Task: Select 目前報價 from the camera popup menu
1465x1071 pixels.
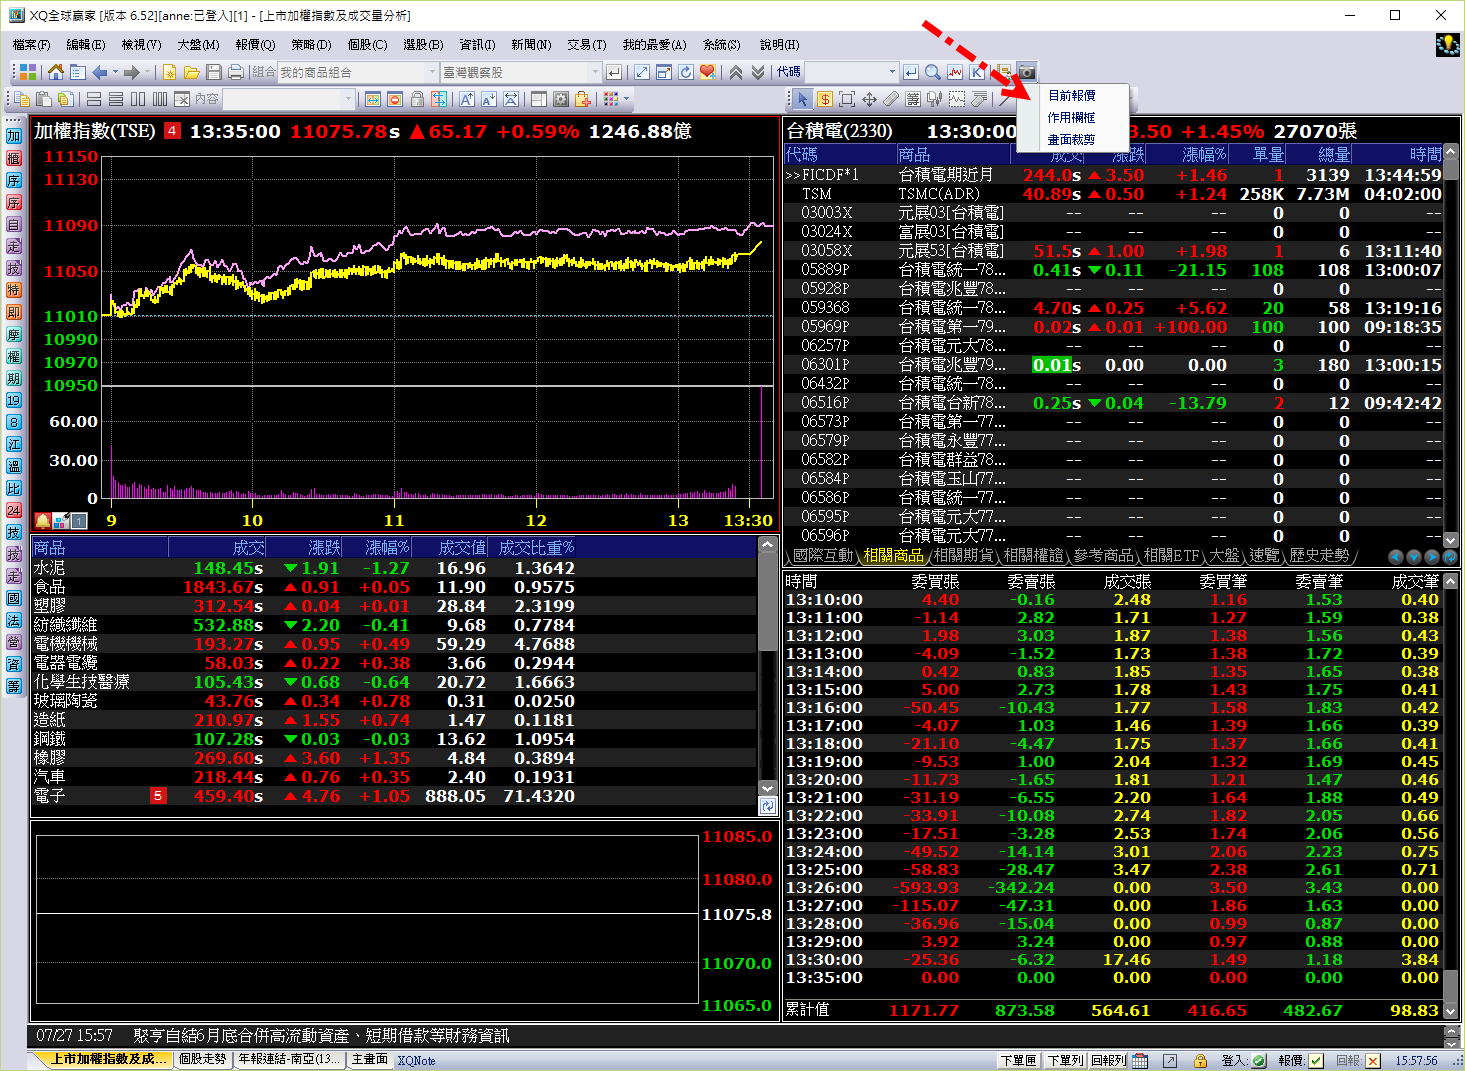Action: tap(1072, 96)
